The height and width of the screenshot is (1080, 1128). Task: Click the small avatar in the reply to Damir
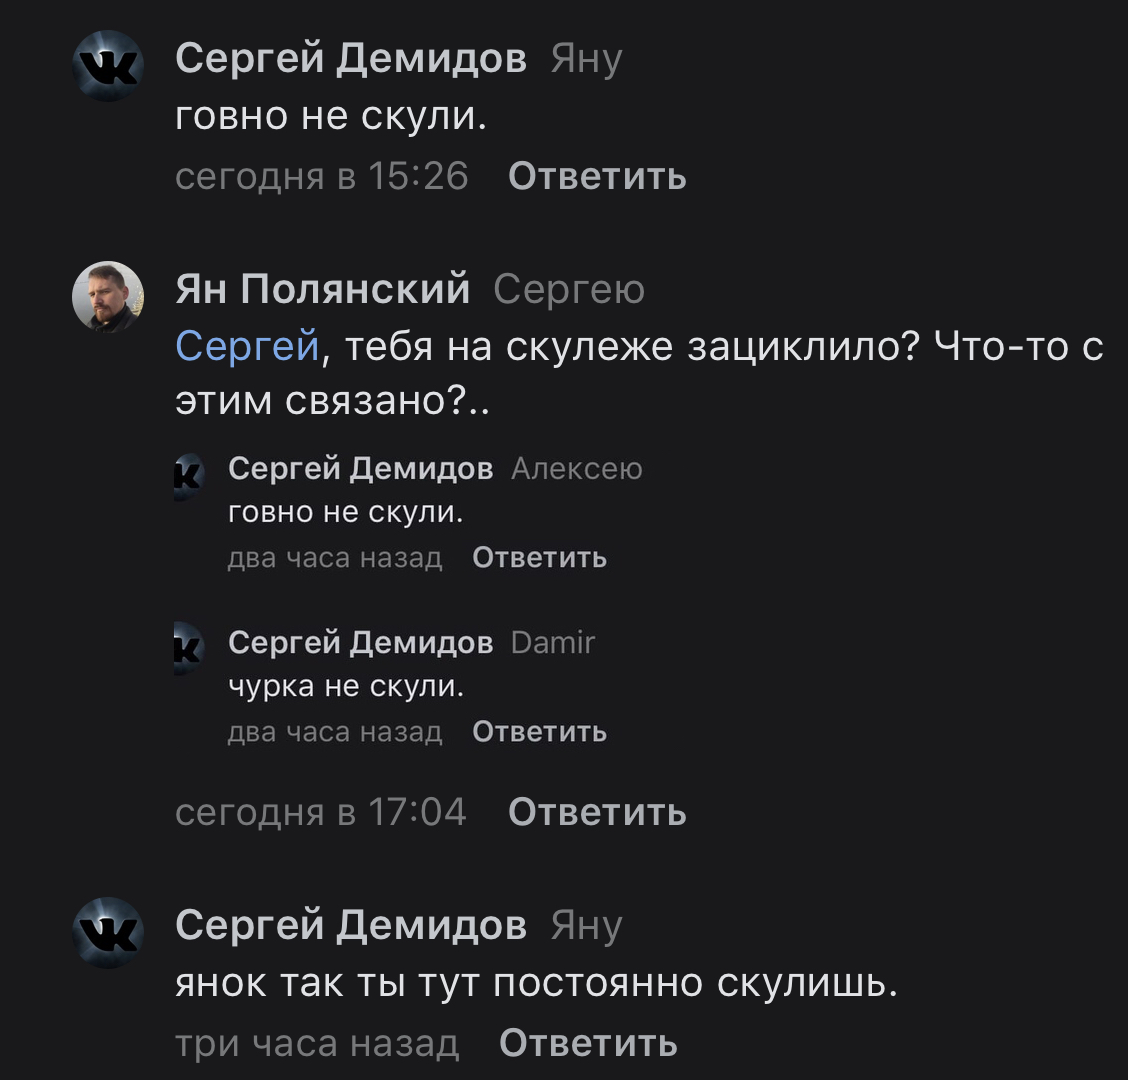point(188,648)
